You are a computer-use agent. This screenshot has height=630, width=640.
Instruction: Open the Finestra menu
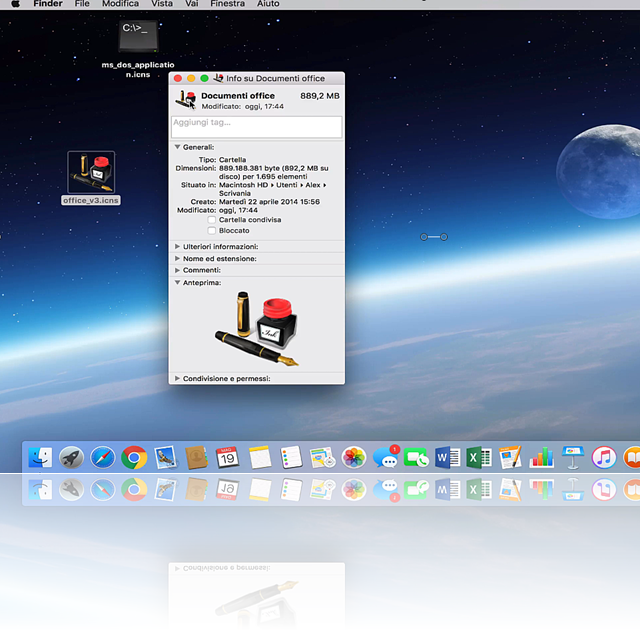pyautogui.click(x=228, y=4)
